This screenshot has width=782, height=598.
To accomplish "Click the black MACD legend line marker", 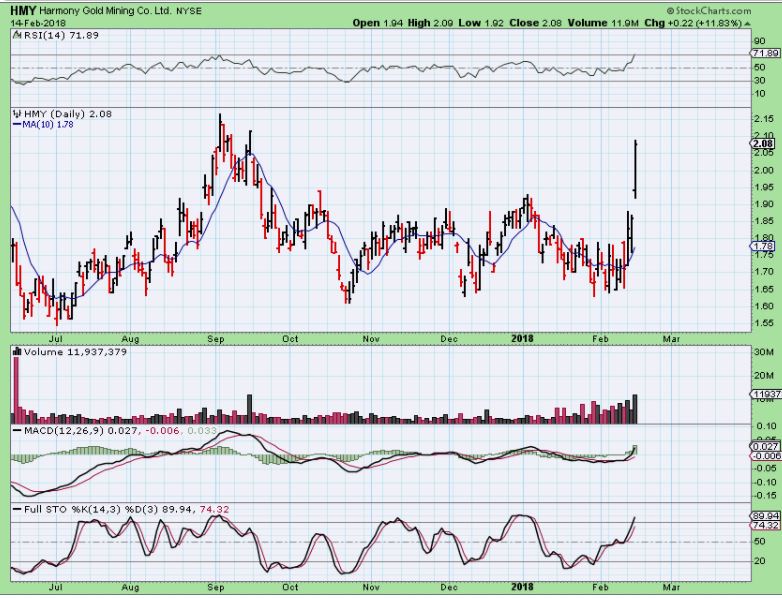I will coord(17,430).
